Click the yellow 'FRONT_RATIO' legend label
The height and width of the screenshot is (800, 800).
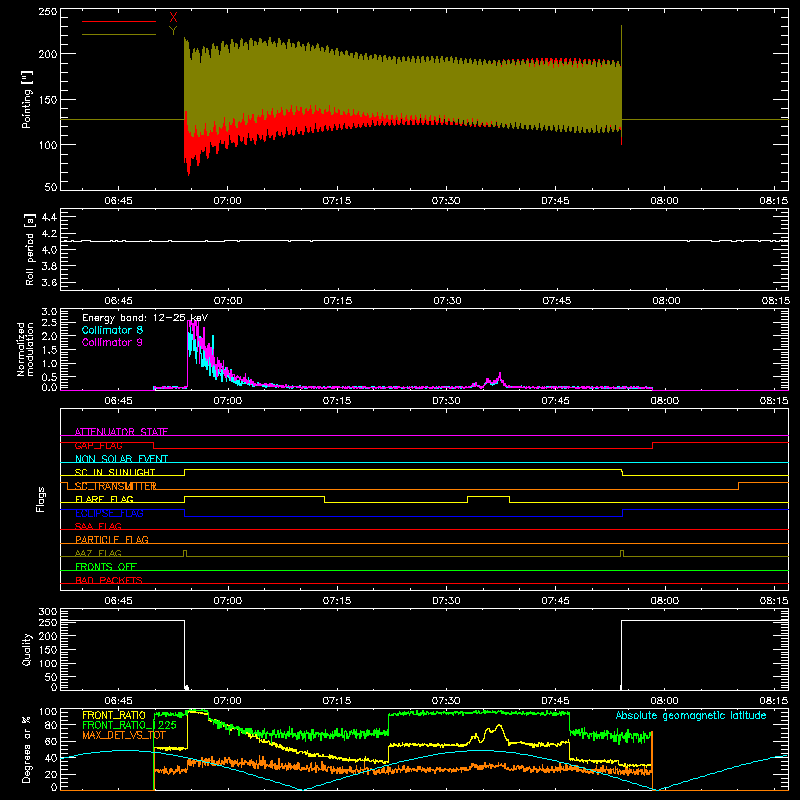tap(114, 715)
